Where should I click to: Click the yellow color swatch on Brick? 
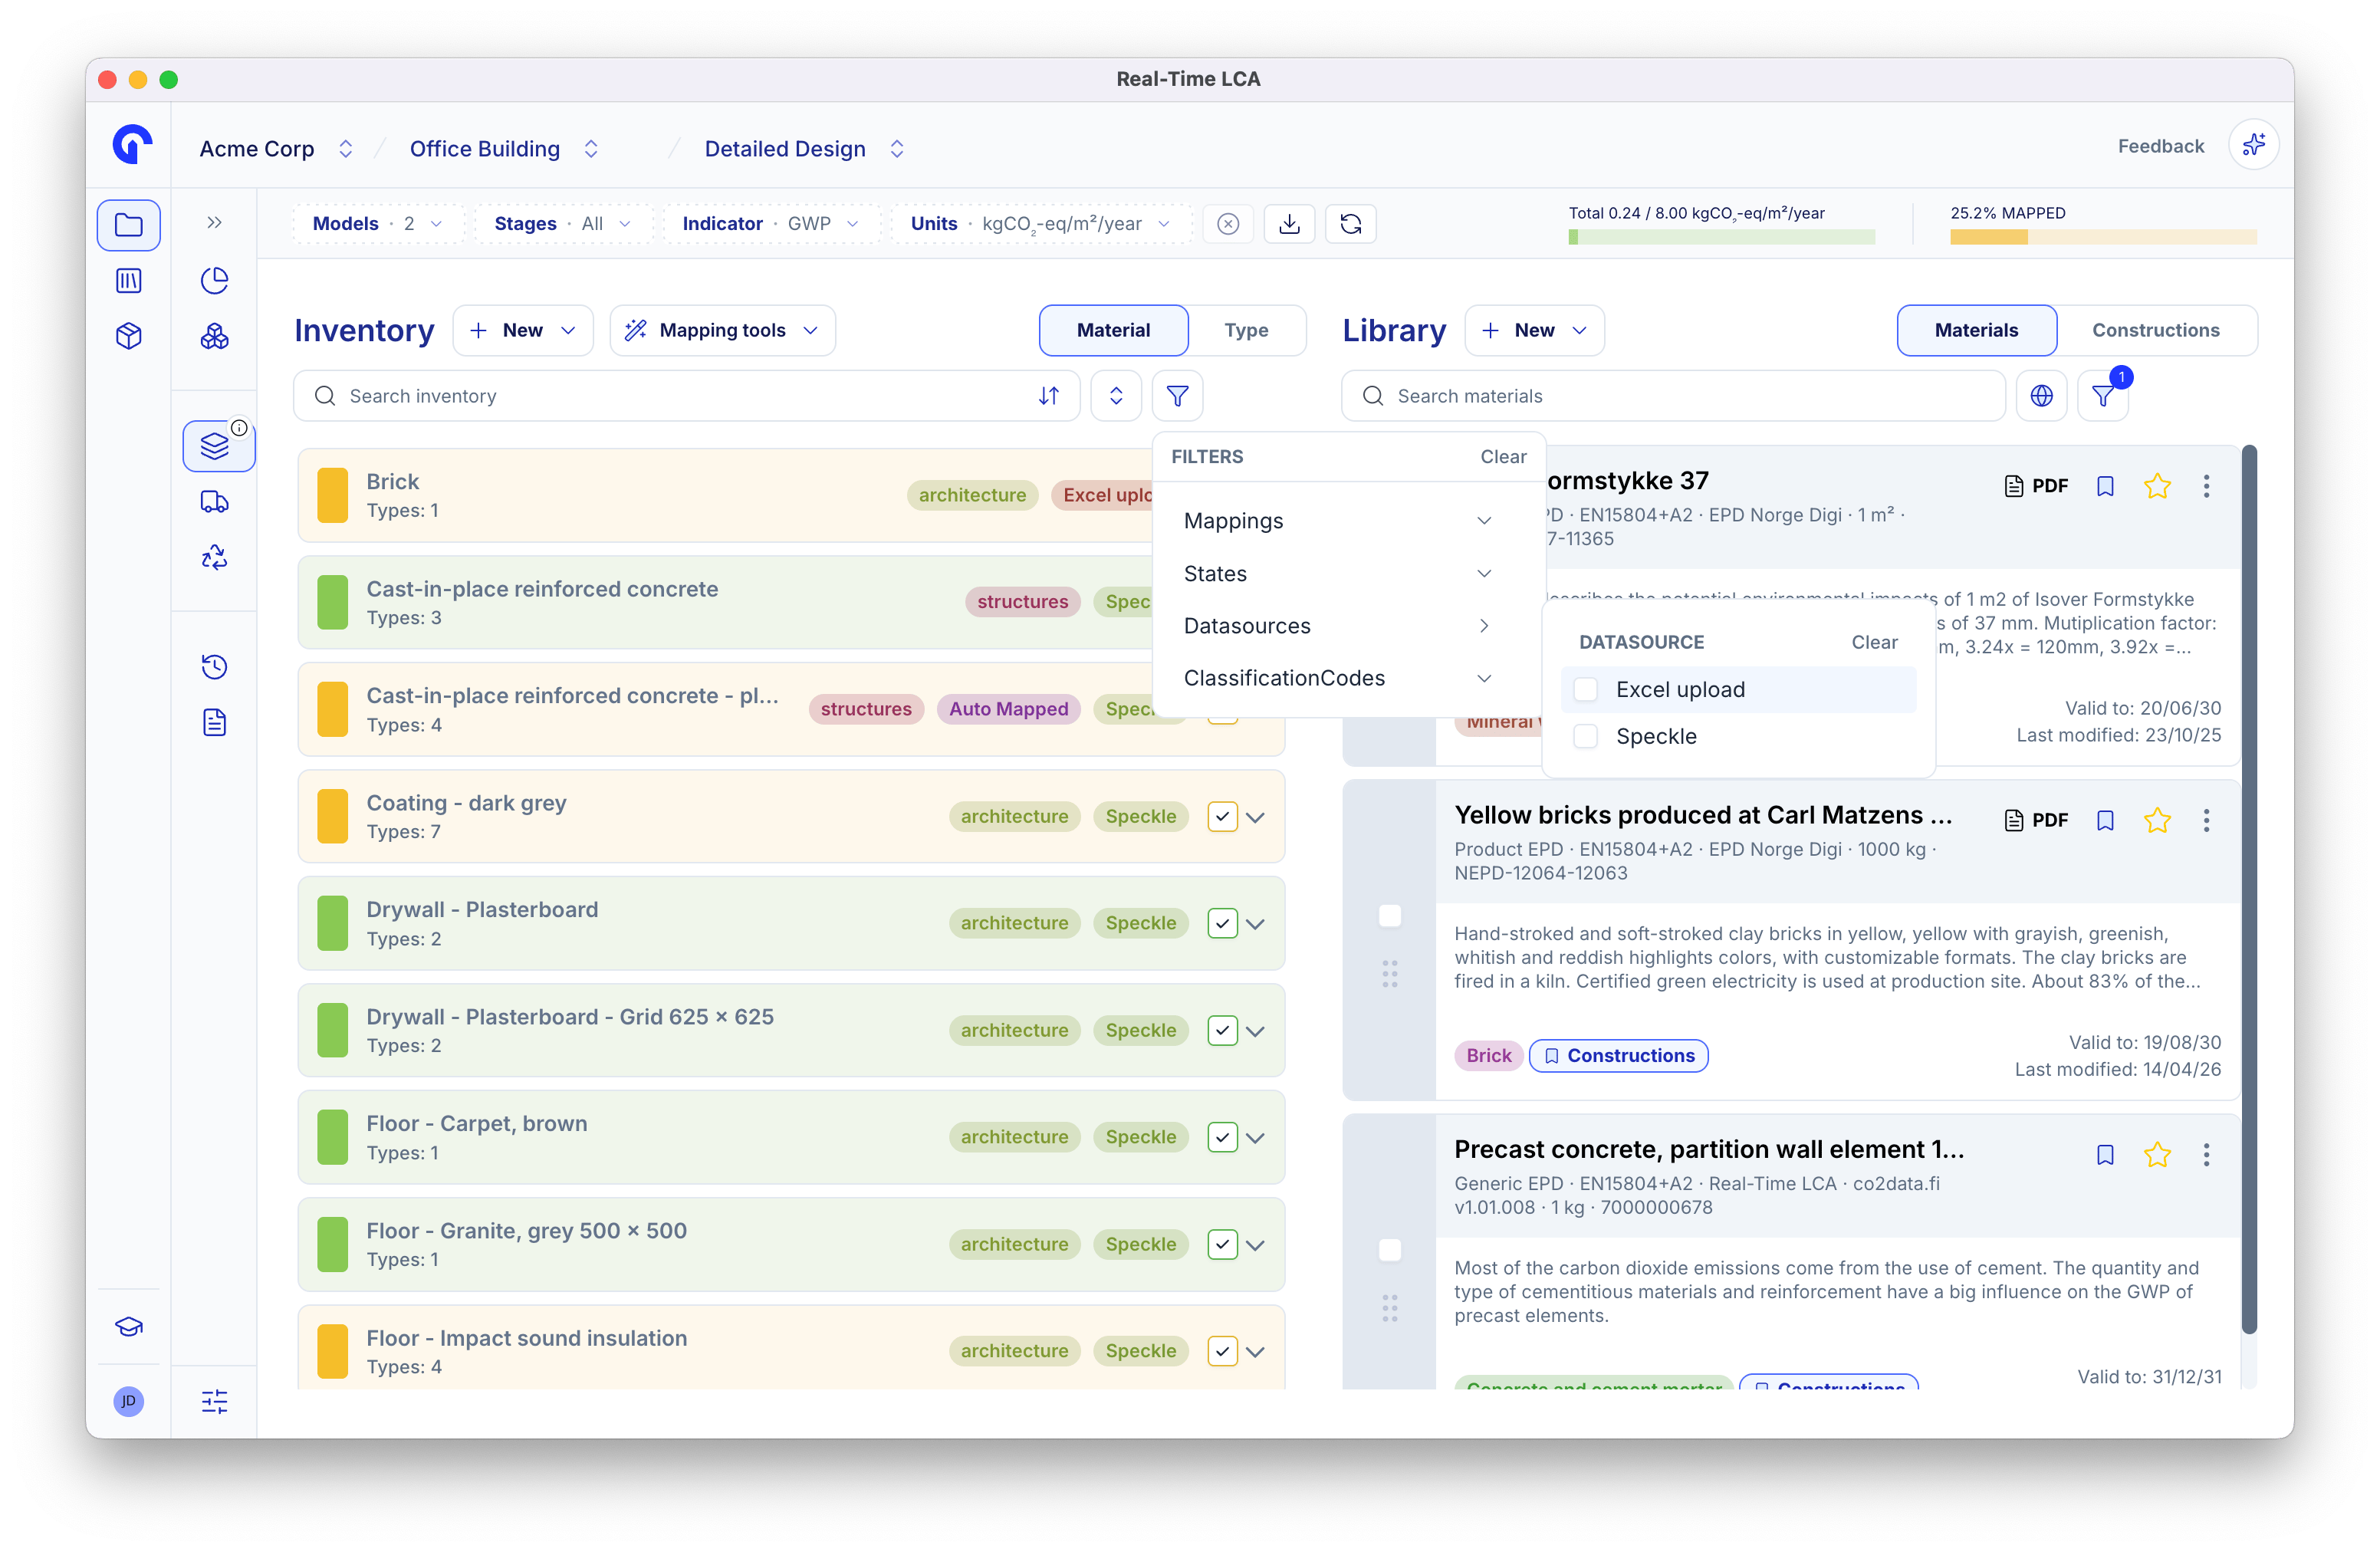point(332,496)
